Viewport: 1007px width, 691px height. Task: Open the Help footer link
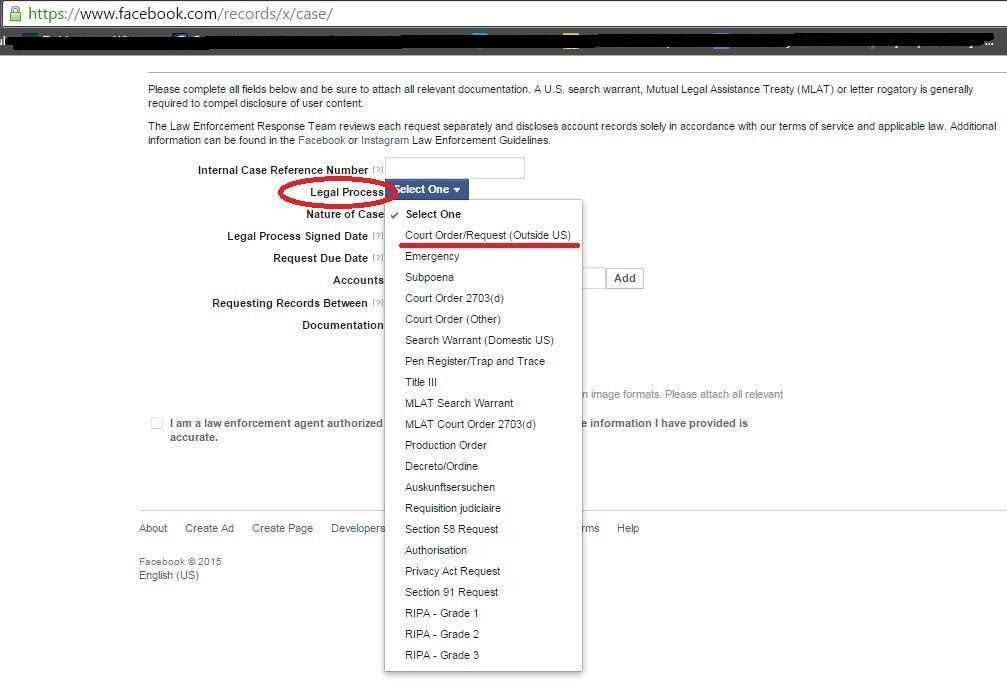click(x=628, y=528)
